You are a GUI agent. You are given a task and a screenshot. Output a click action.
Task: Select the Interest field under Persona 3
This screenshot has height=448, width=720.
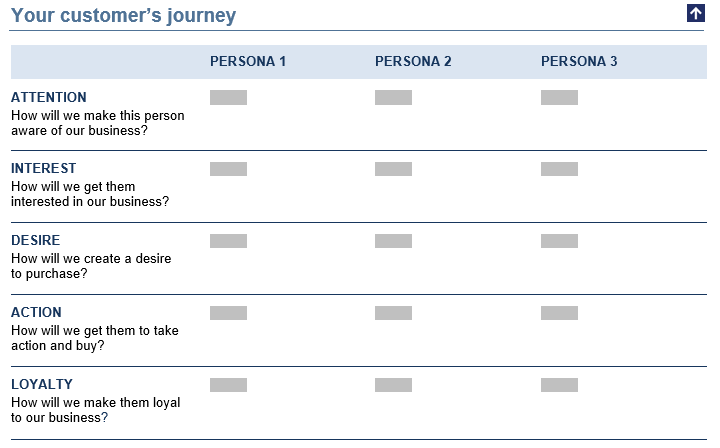[559, 169]
